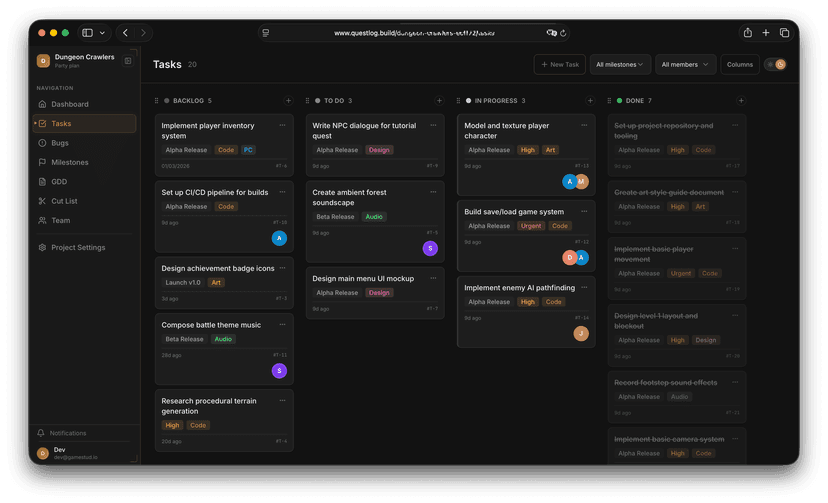Image resolution: width=828 pixels, height=503 pixels.
Task: Open options for Set up project repository card
Action: [736, 125]
